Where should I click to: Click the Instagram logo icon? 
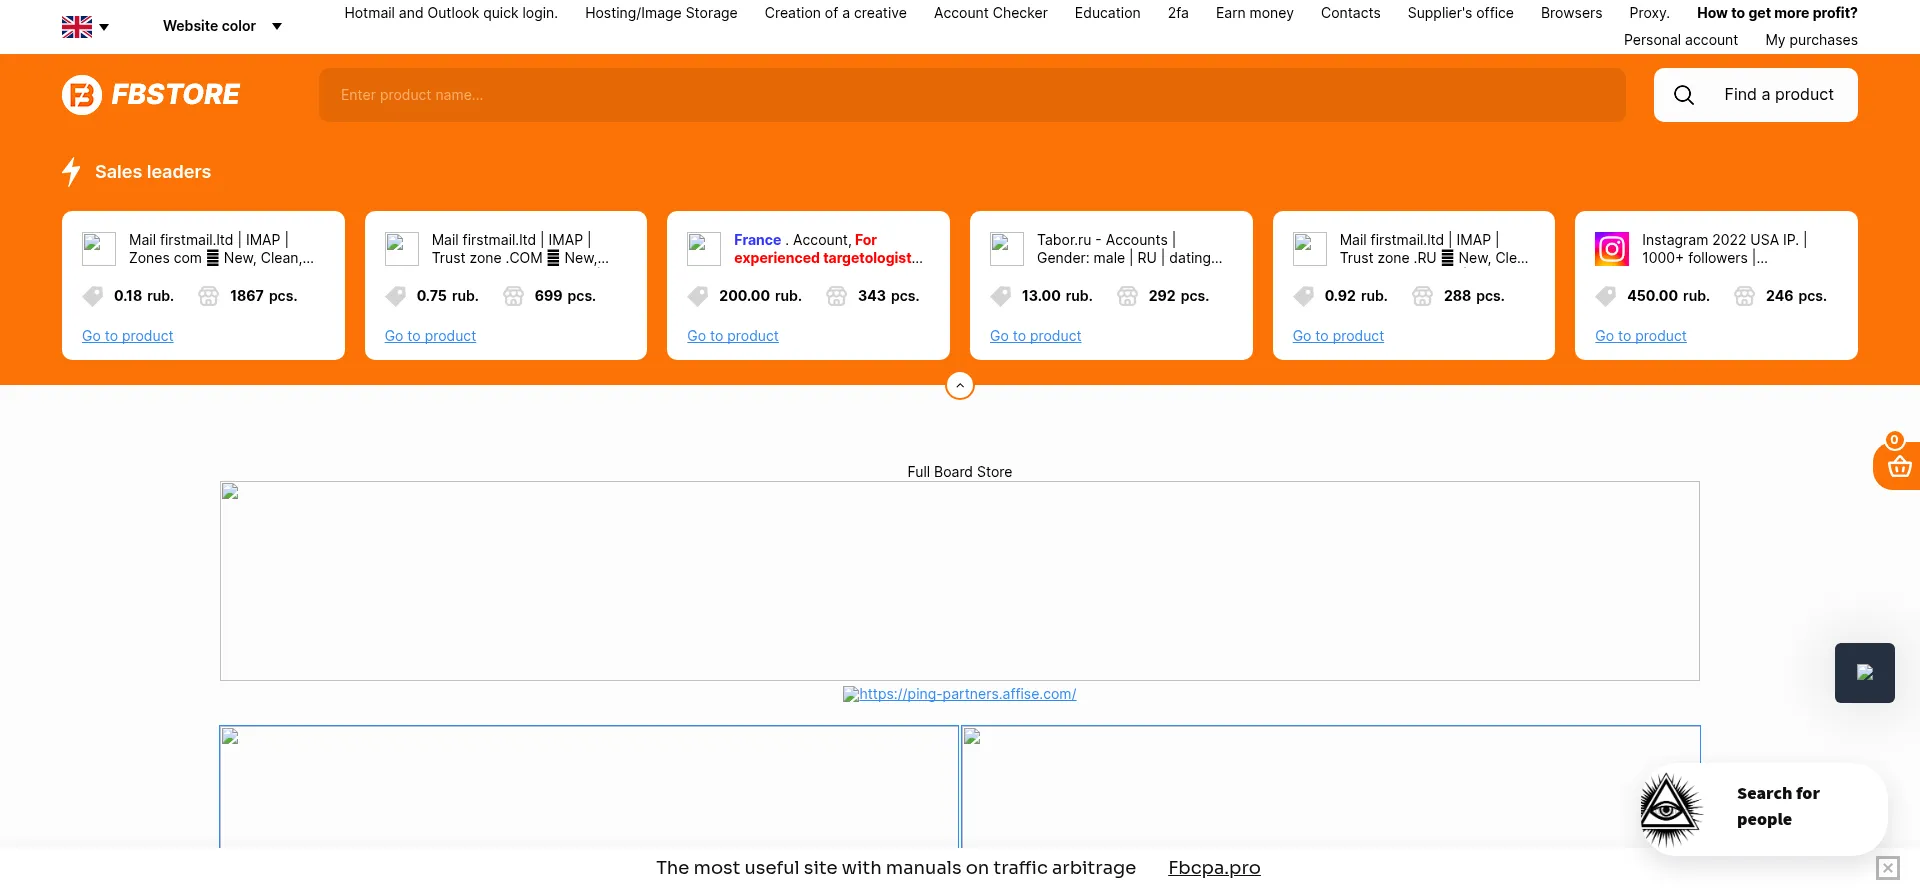click(x=1612, y=249)
